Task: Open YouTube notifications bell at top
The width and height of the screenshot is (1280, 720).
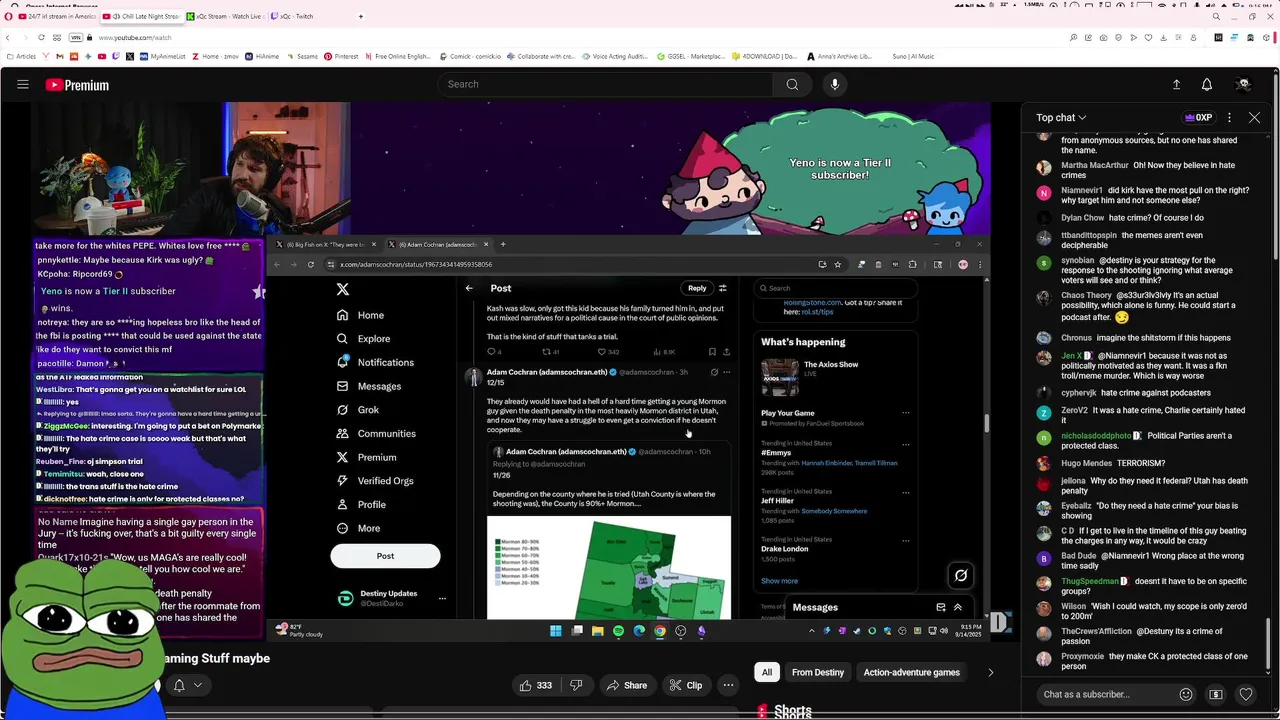Action: pyautogui.click(x=1207, y=85)
